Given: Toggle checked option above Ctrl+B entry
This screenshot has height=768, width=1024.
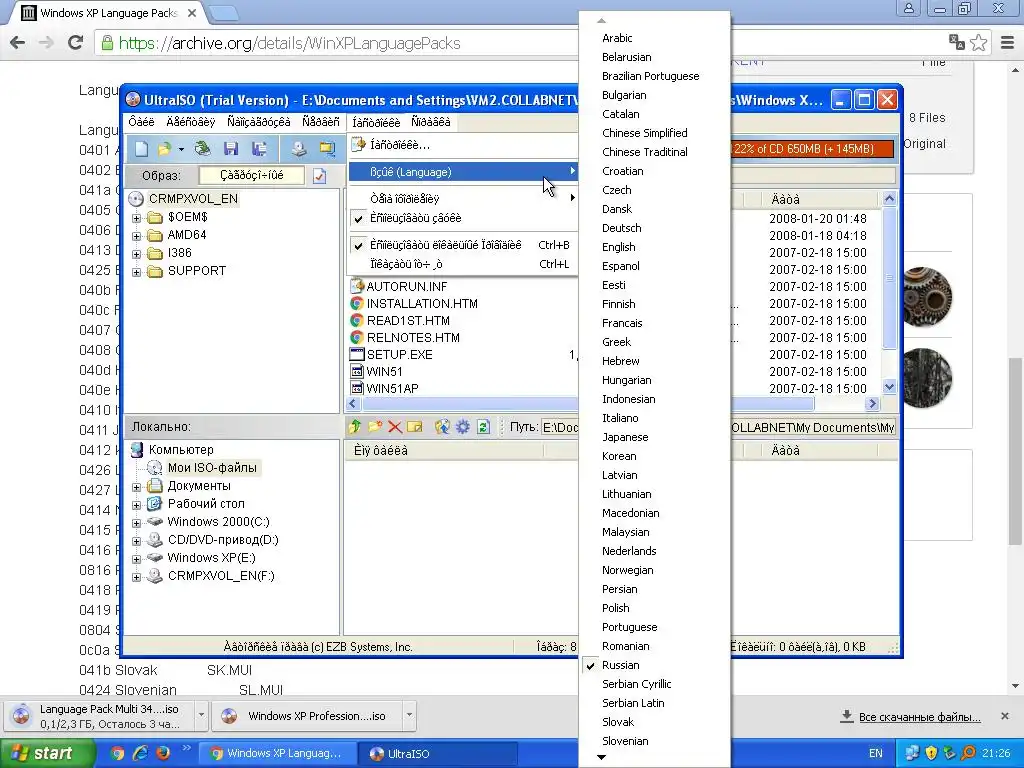Looking at the screenshot, I should (464, 218).
